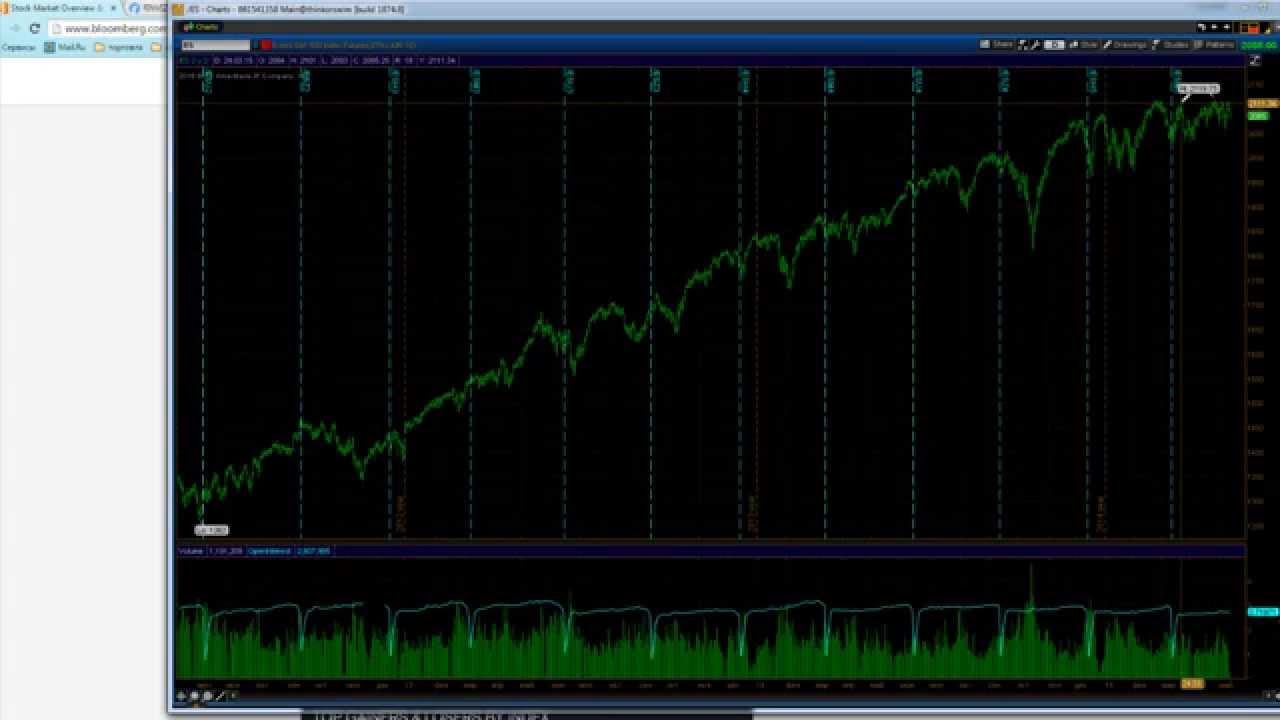Click the Volume label in lower study header
Viewport: 1280px width, 720px height.
pos(190,551)
